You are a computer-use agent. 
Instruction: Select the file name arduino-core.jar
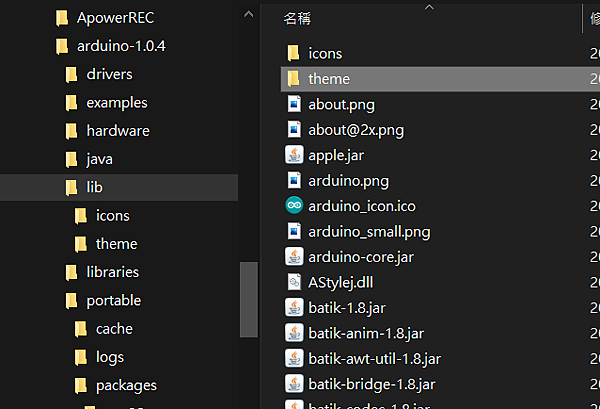click(x=361, y=257)
